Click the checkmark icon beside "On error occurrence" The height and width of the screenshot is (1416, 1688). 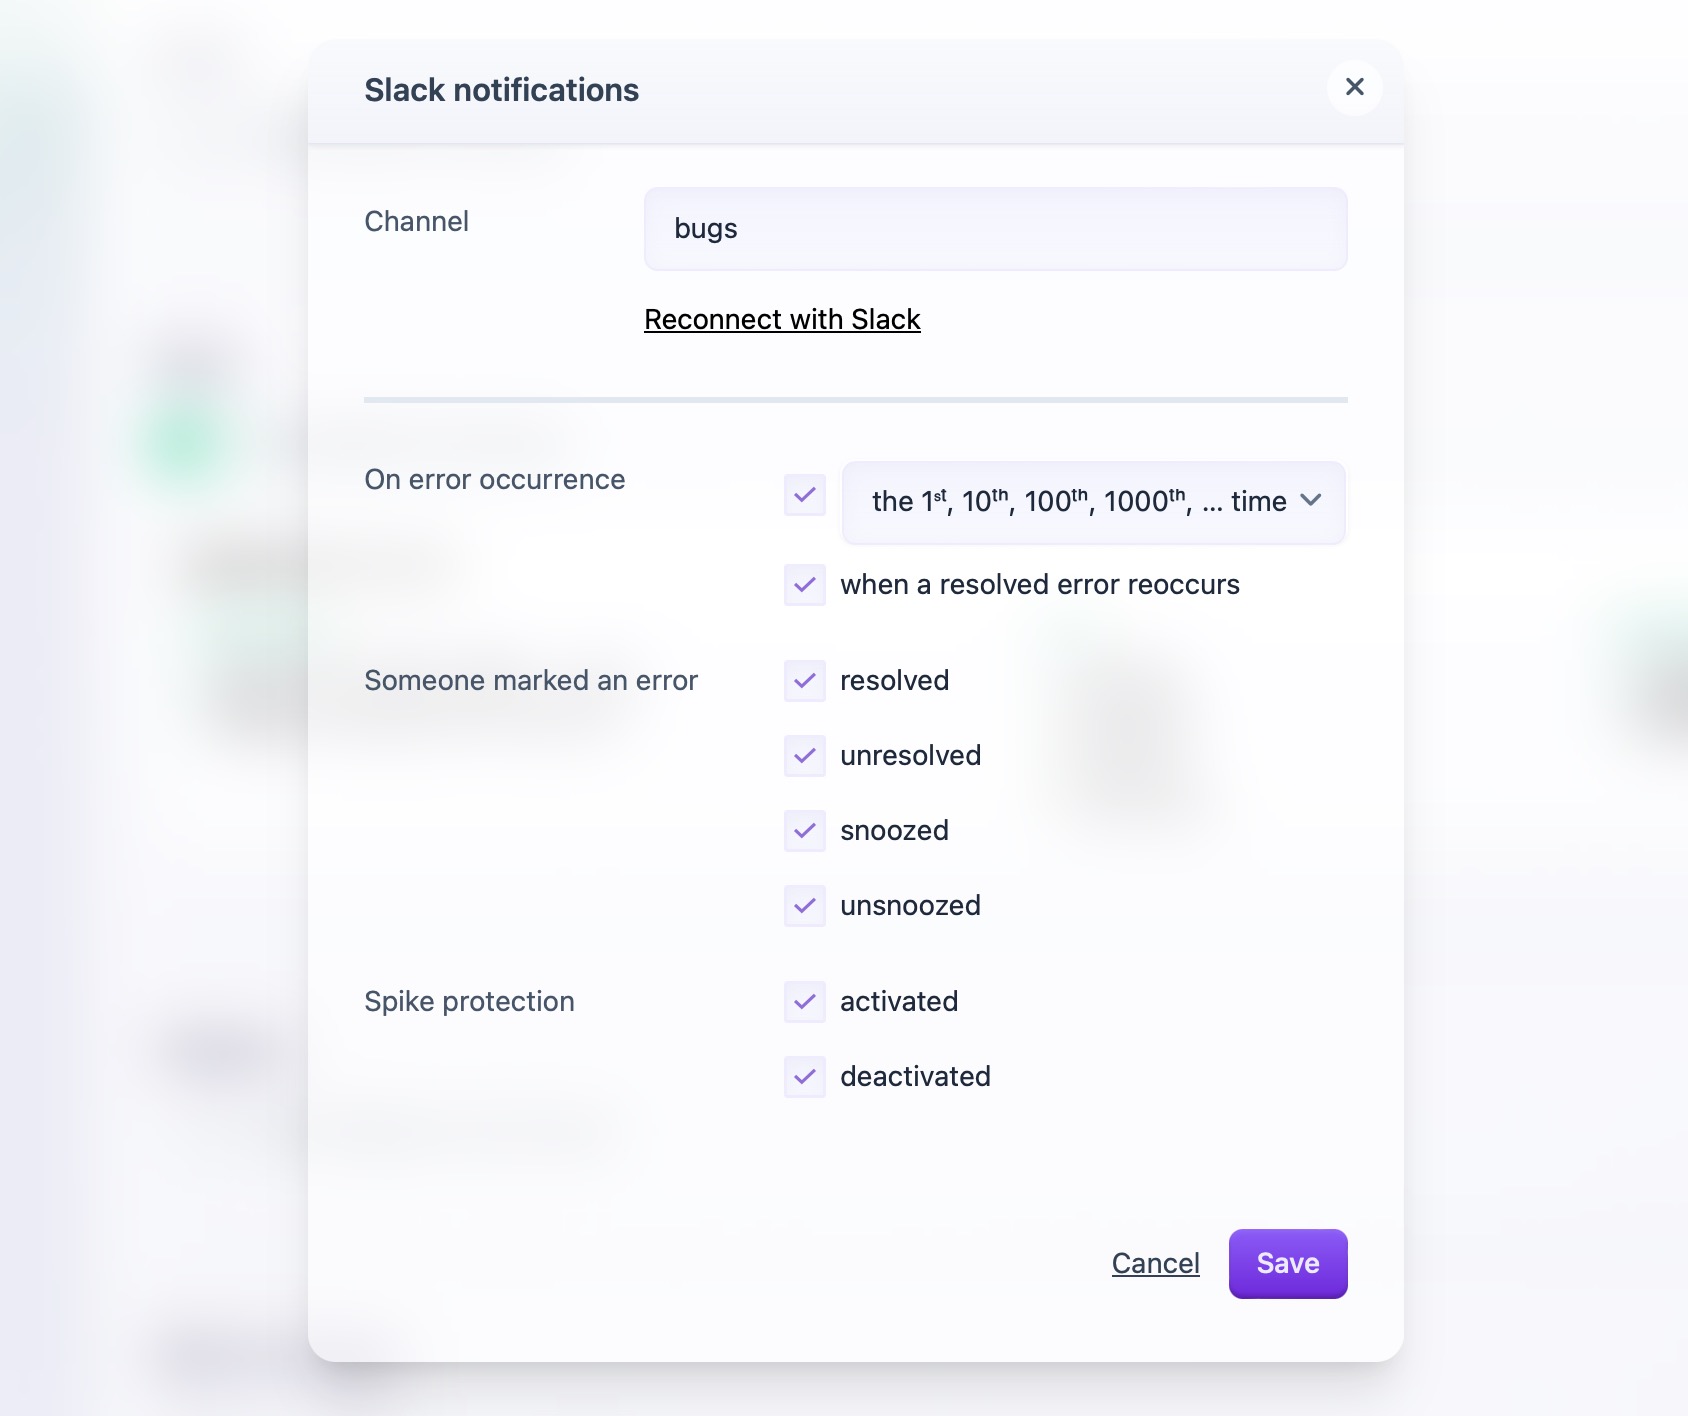click(x=805, y=494)
